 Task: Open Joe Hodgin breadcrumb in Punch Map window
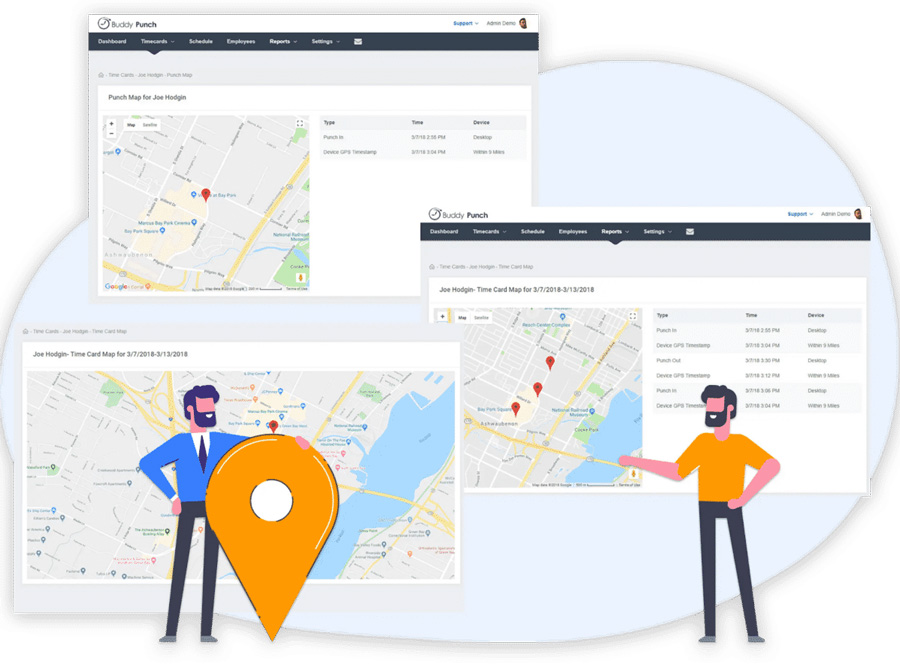[x=150, y=75]
